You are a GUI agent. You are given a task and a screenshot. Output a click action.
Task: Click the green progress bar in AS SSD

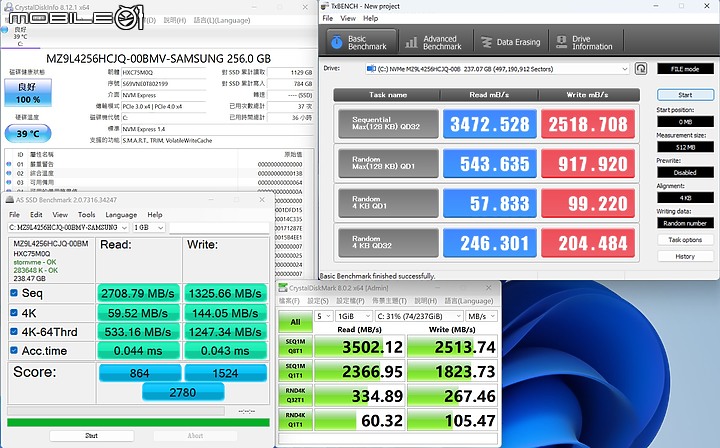[138, 422]
